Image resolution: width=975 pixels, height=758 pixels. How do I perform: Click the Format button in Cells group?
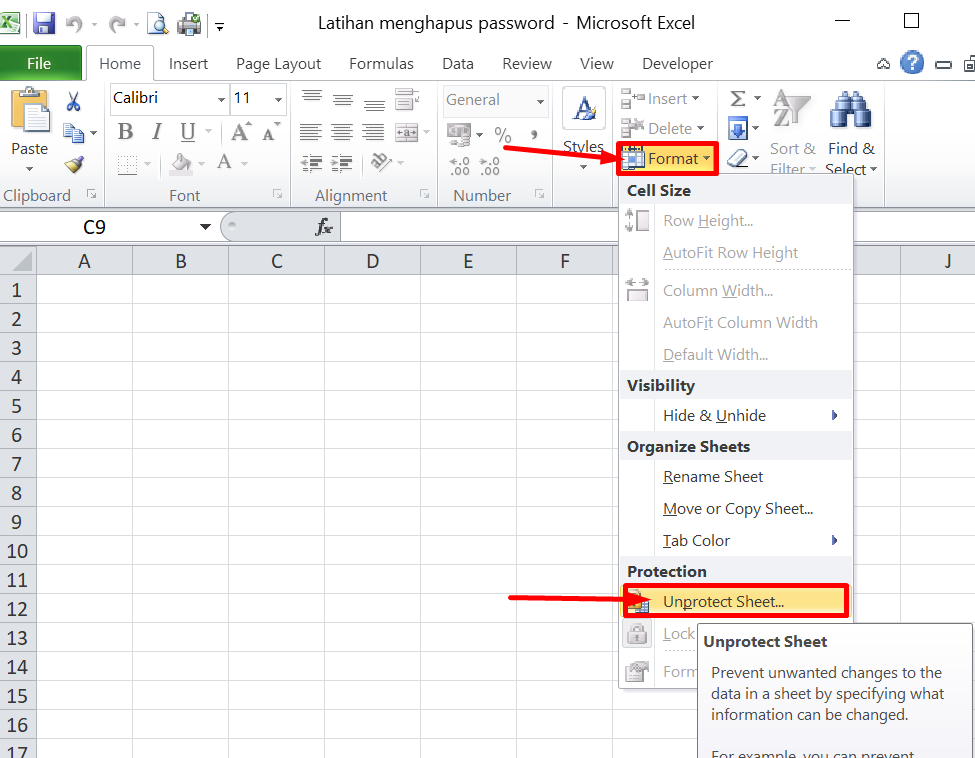click(x=667, y=159)
